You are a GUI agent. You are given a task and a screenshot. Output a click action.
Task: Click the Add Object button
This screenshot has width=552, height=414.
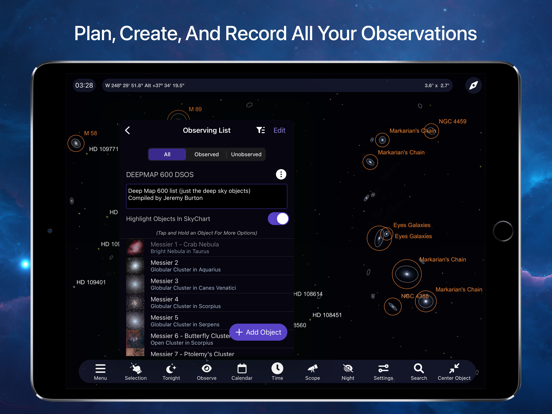(x=258, y=332)
